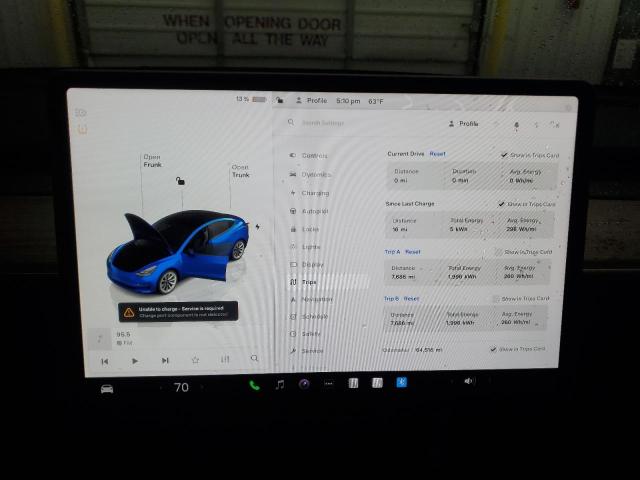Open the Music app in the bottom bar
The height and width of the screenshot is (480, 640).
280,384
